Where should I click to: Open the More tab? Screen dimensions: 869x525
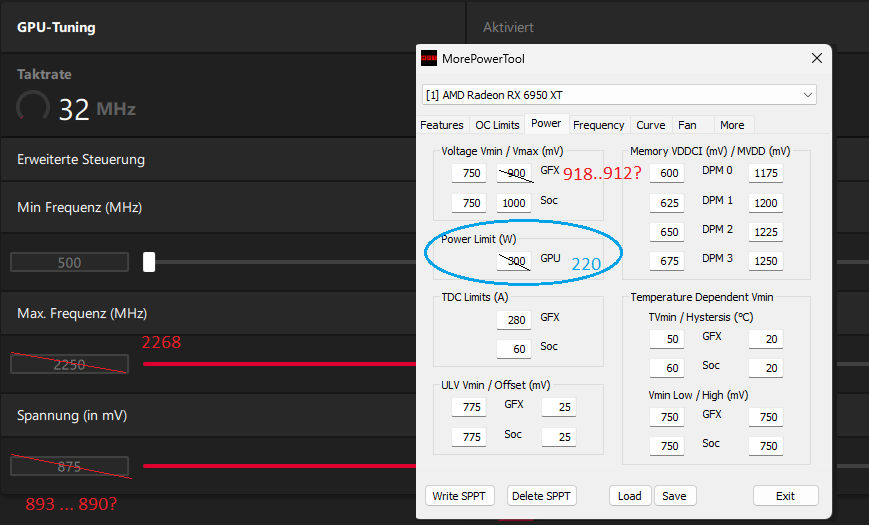(732, 125)
